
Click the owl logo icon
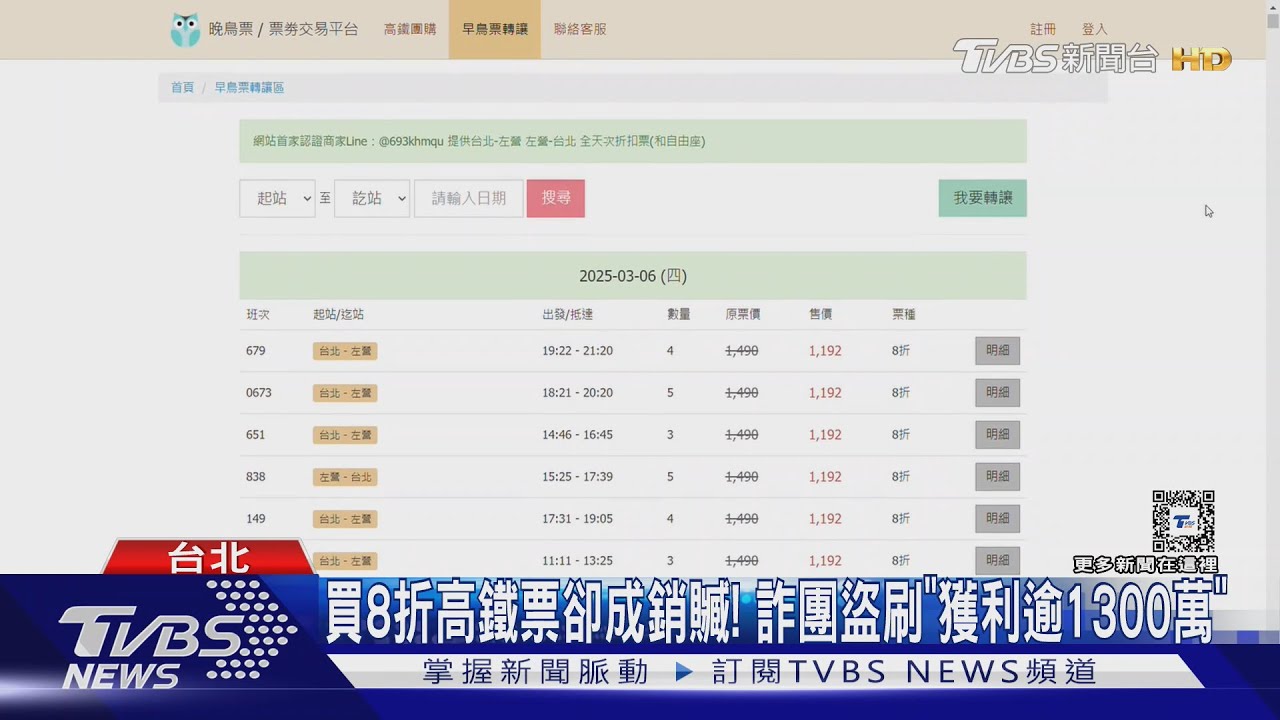185,30
